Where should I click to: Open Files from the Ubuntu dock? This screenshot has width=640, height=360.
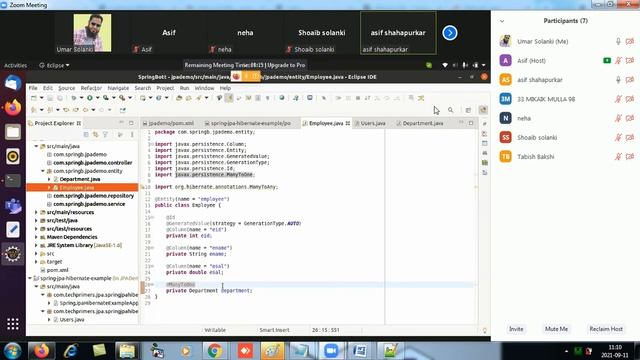click(x=13, y=132)
